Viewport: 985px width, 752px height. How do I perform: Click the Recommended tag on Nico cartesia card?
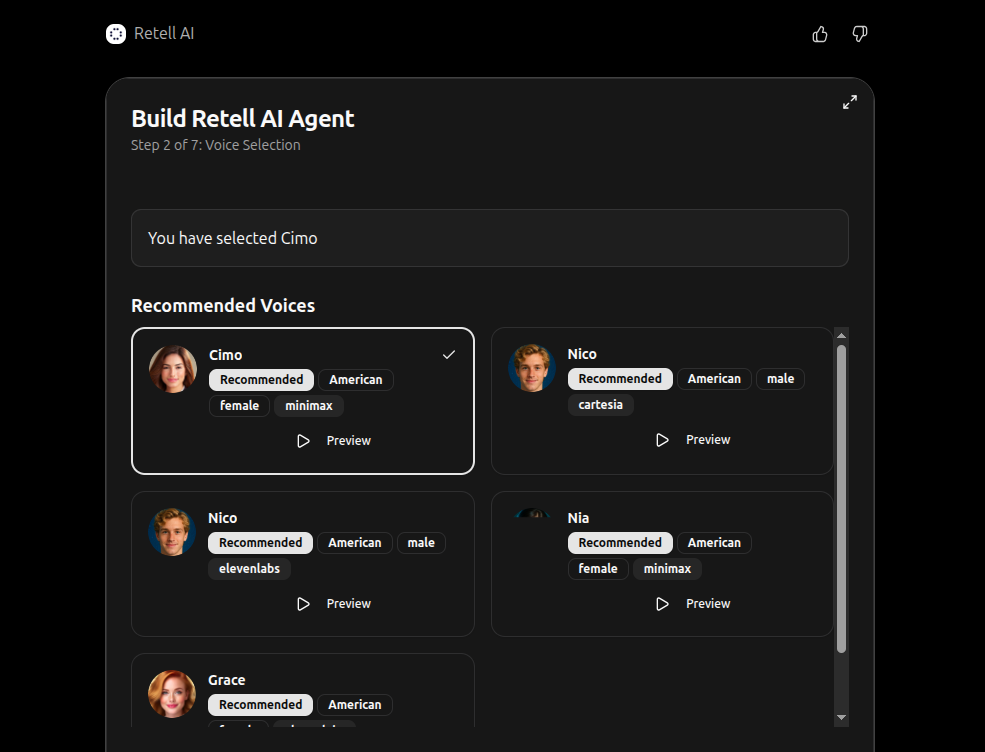(x=620, y=379)
